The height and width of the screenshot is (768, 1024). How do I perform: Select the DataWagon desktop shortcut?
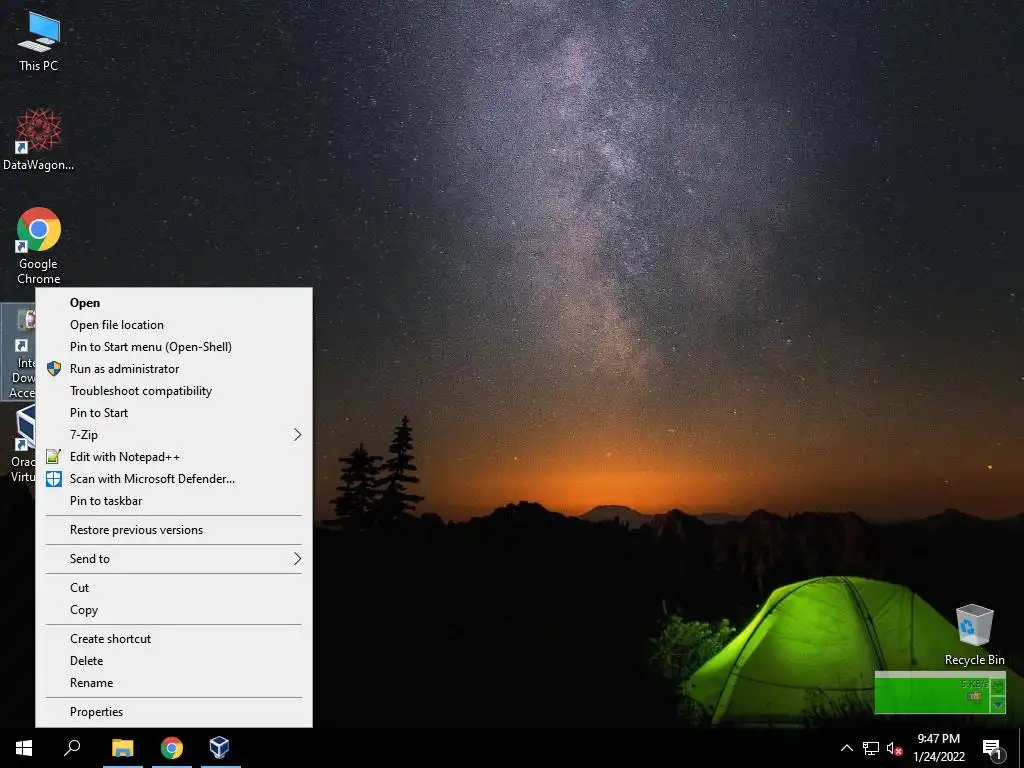pyautogui.click(x=39, y=140)
